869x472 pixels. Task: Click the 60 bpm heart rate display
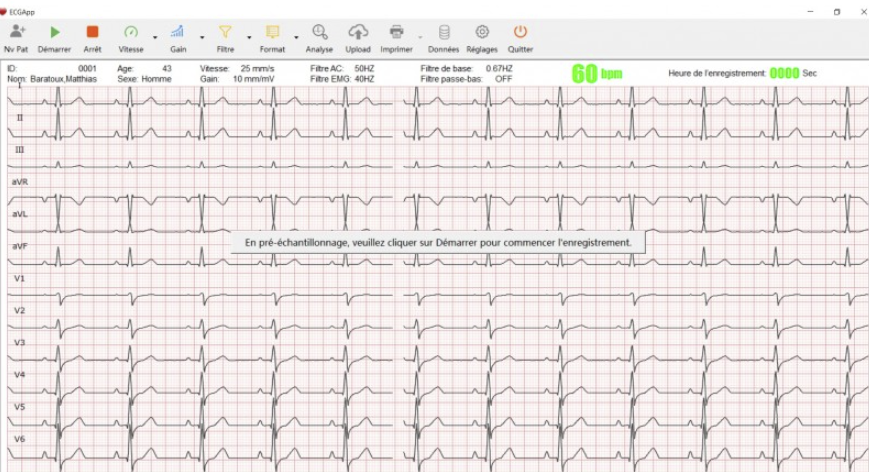point(597,73)
